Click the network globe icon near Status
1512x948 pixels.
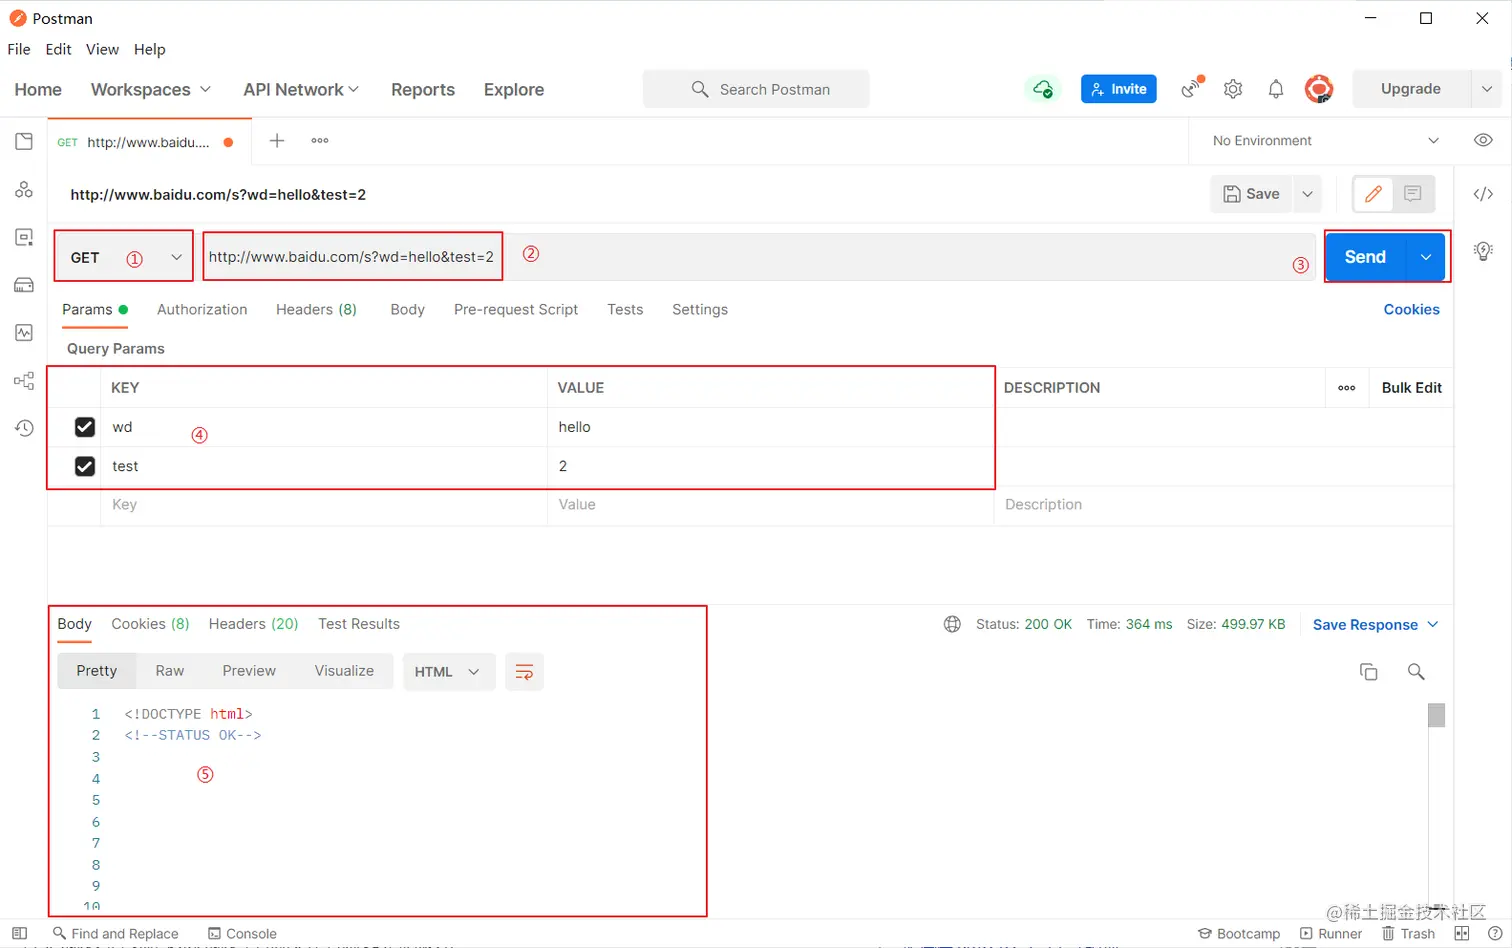[952, 624]
